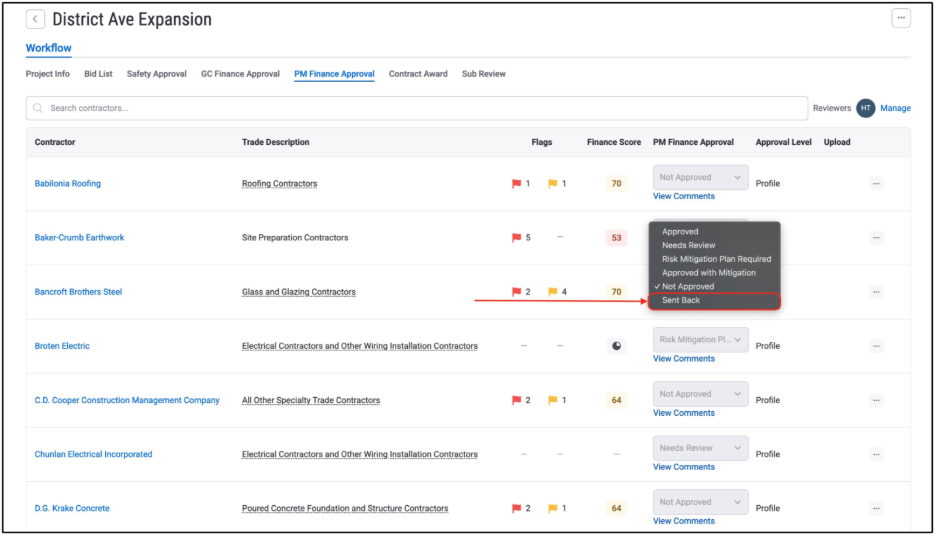Switch to the Bid List tab
The width and height of the screenshot is (936, 535).
(x=98, y=74)
